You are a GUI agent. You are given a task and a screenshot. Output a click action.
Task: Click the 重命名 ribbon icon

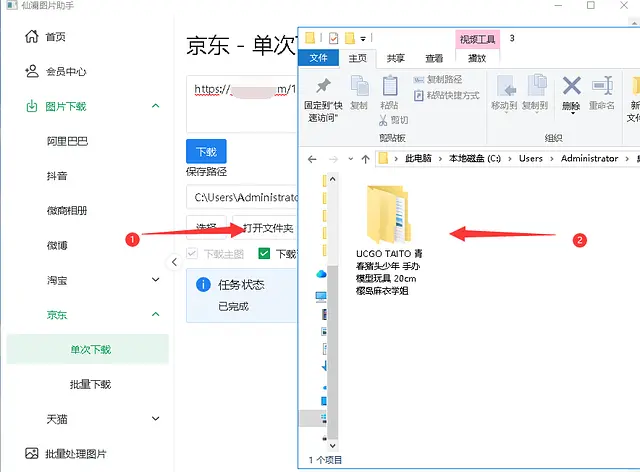pyautogui.click(x=602, y=86)
